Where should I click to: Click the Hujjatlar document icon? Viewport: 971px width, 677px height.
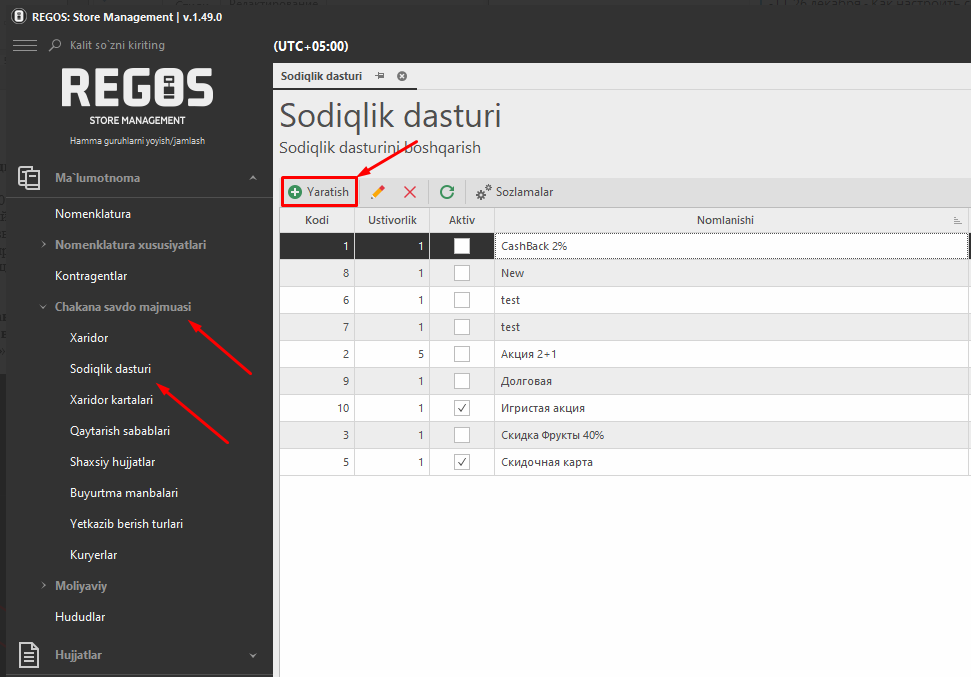29,655
